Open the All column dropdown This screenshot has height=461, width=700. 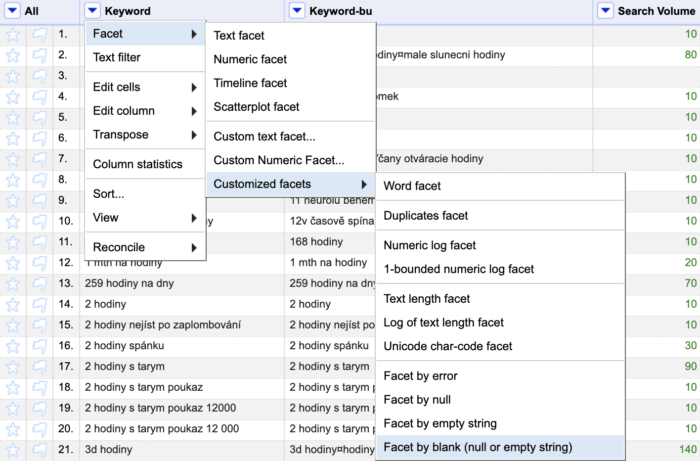[12, 11]
